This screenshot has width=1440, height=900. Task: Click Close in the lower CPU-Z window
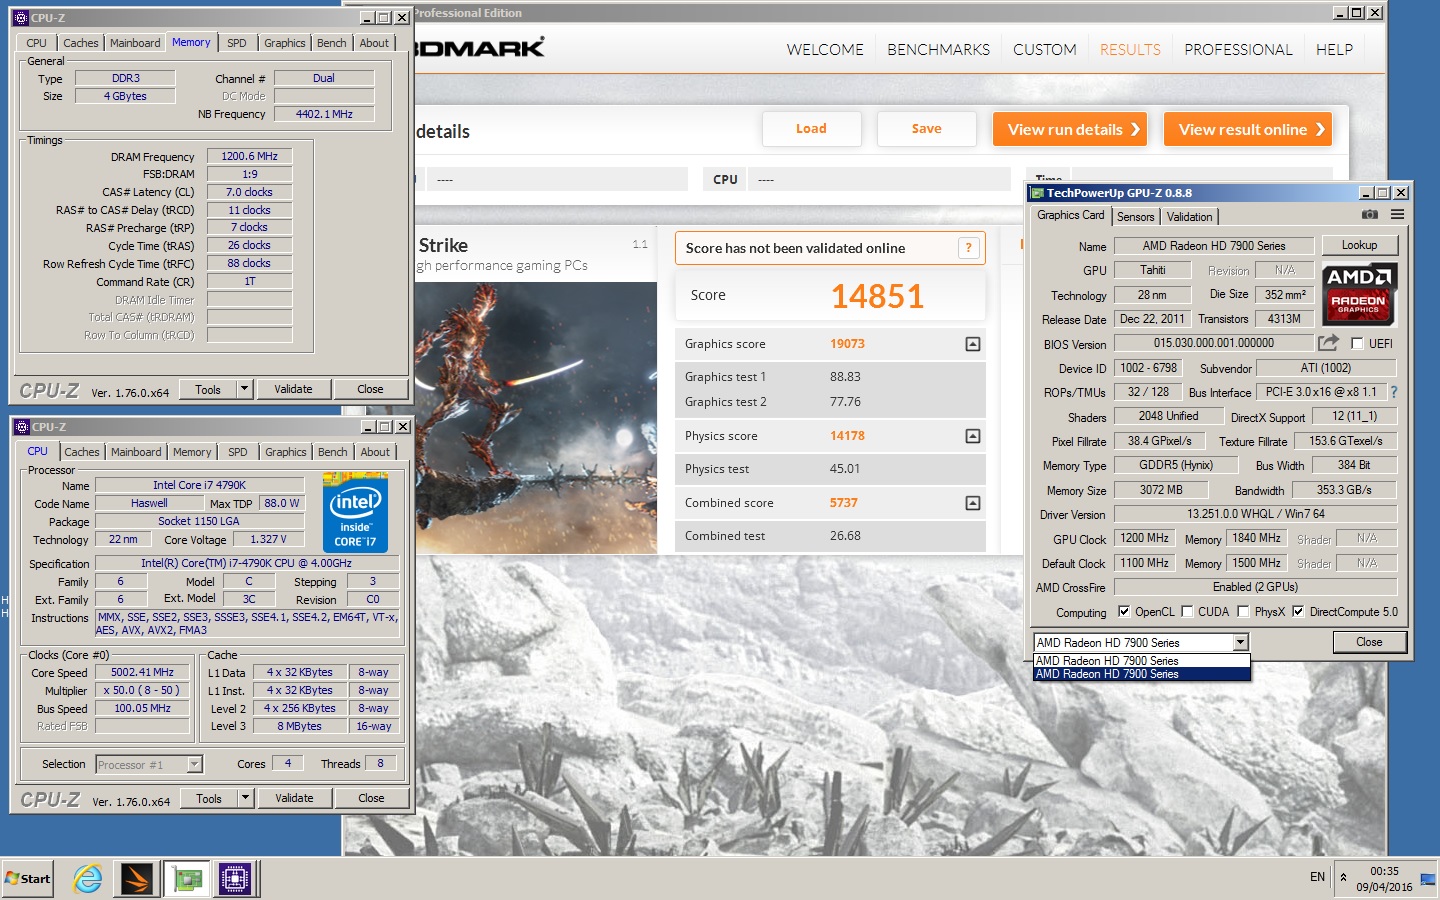(x=371, y=798)
